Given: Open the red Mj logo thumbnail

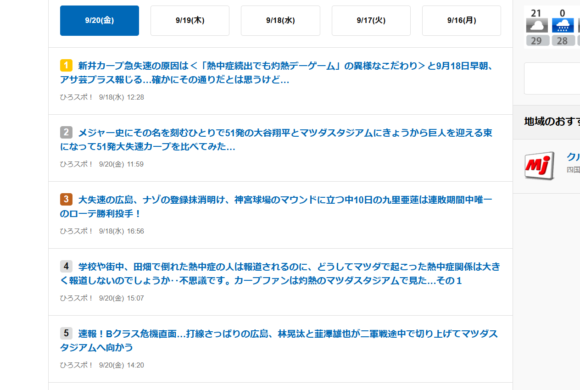Looking at the screenshot, I should 539,166.
